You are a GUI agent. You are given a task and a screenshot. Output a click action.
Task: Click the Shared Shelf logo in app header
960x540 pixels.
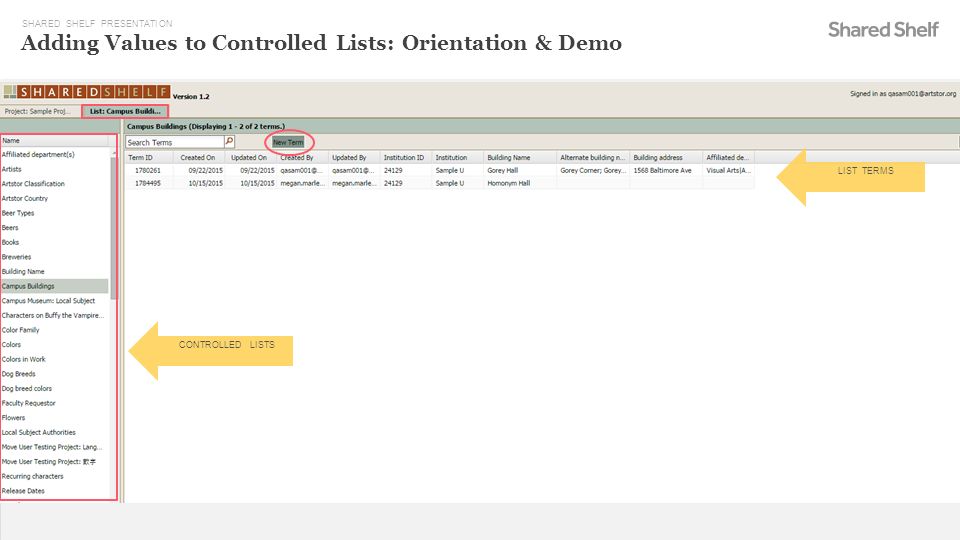coord(87,92)
